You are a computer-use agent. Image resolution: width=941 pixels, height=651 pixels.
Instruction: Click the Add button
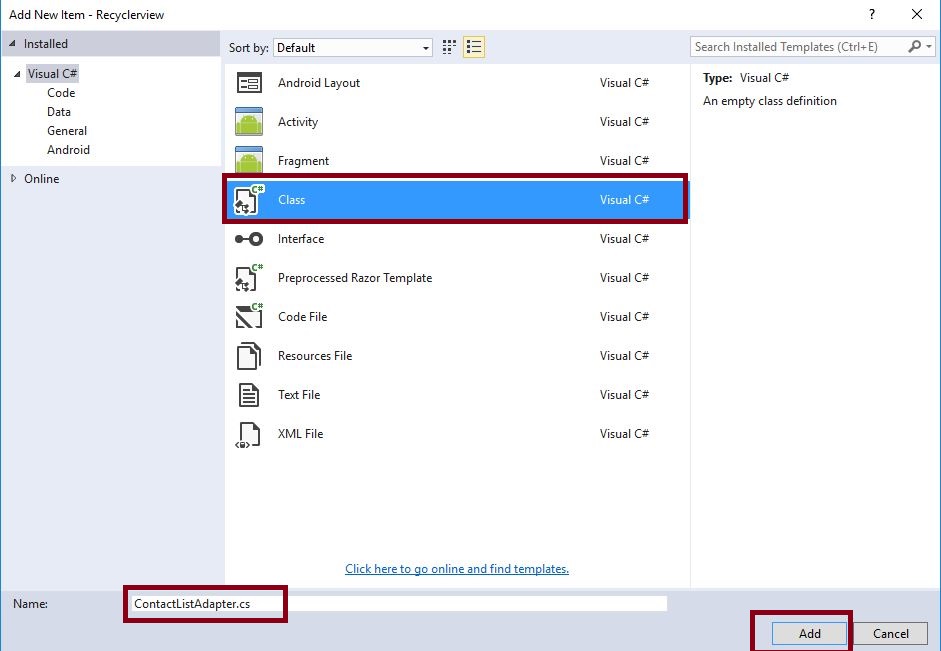coord(809,634)
